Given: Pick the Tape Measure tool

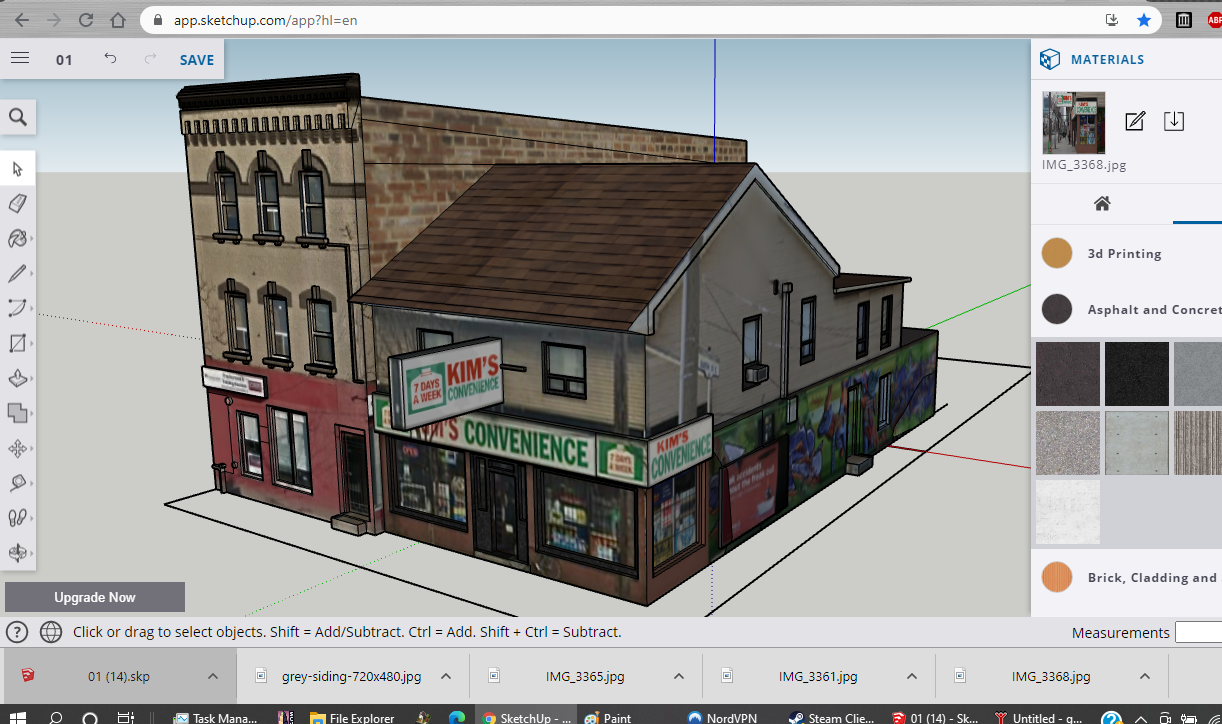Looking at the screenshot, I should (x=18, y=483).
